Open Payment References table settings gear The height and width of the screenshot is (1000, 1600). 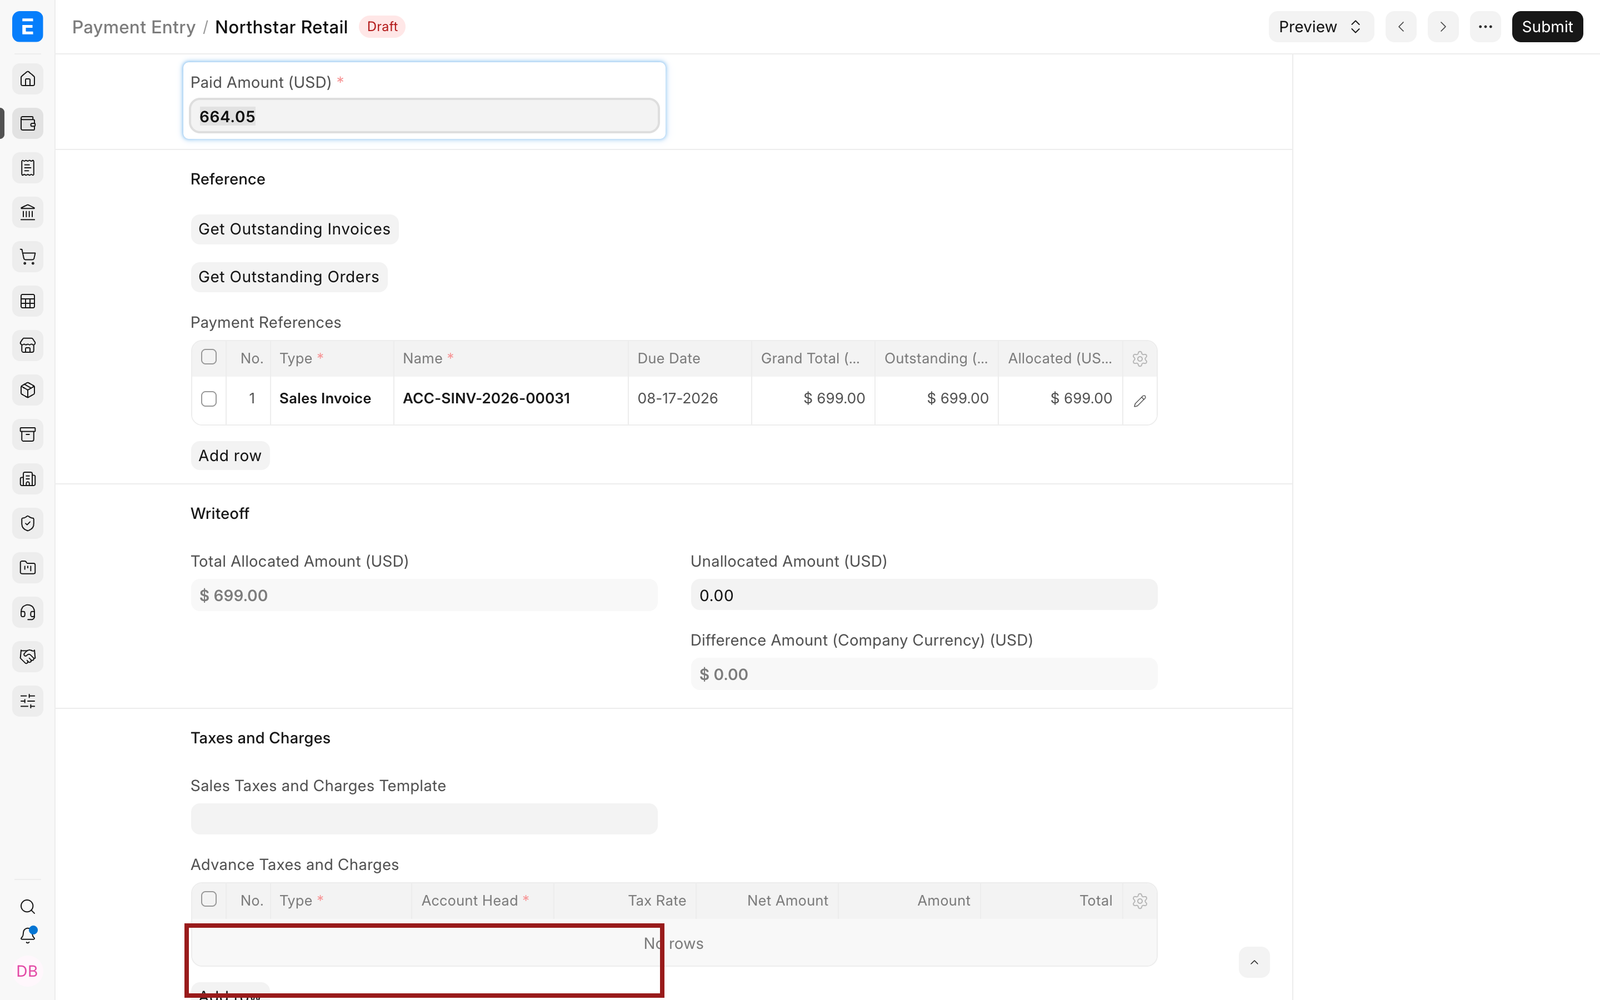click(1140, 359)
